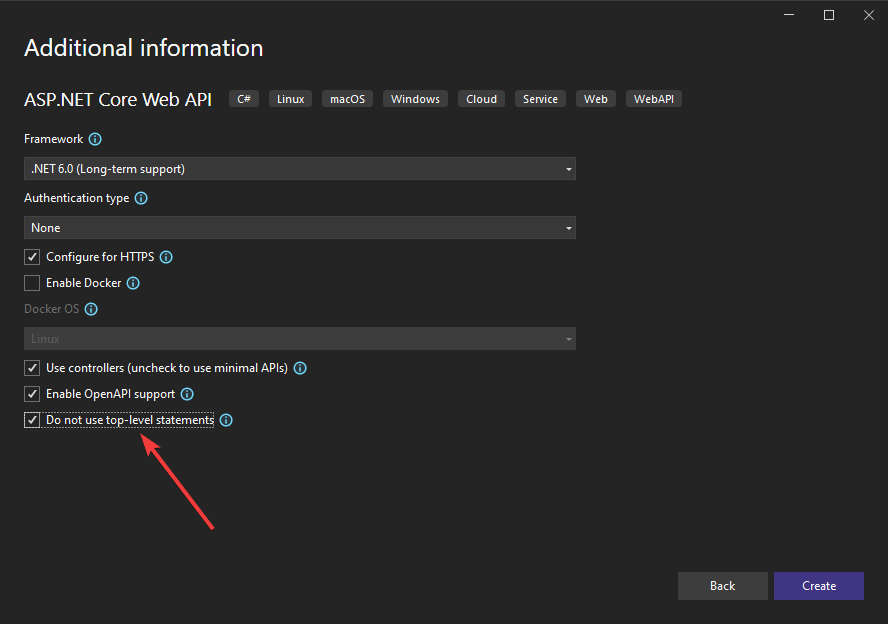Click the Docker OS label
This screenshot has width=888, height=624.
52,309
